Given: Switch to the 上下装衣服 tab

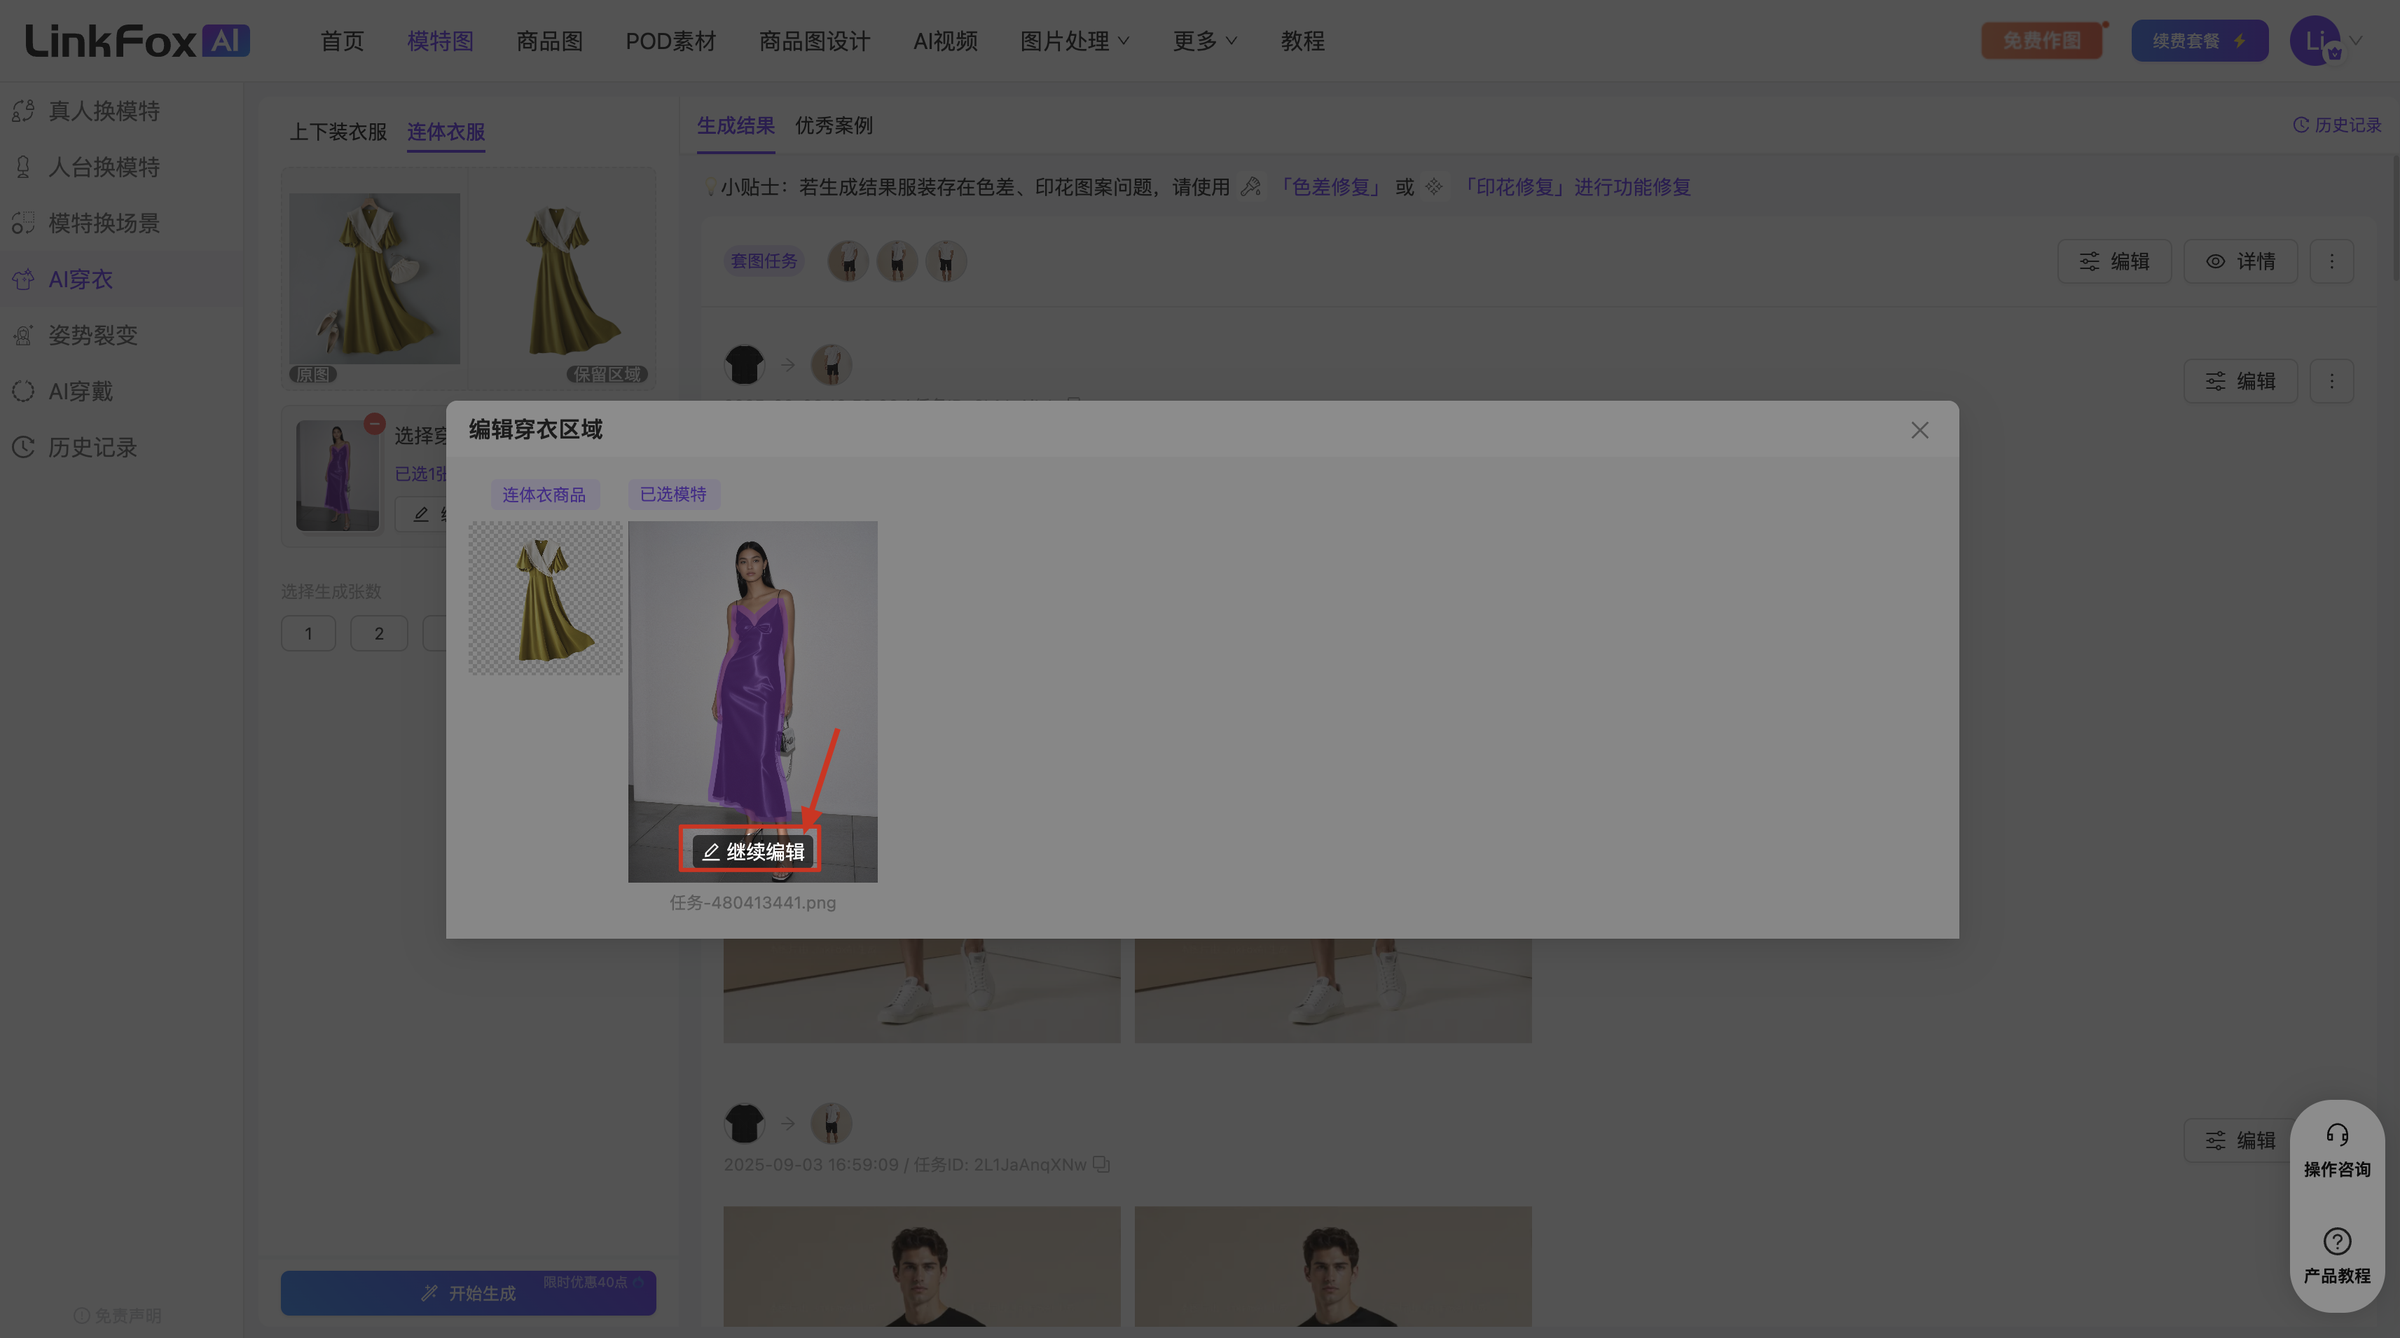Looking at the screenshot, I should point(338,131).
